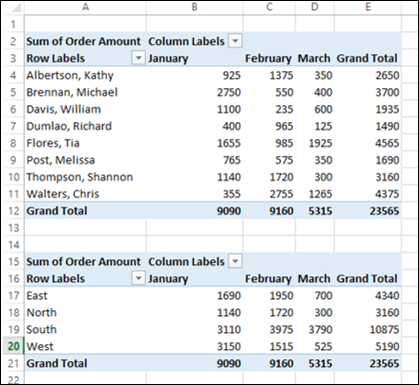Image resolution: width=419 pixels, height=385 pixels.
Task: Click value 300 in North row
Action: click(323, 313)
